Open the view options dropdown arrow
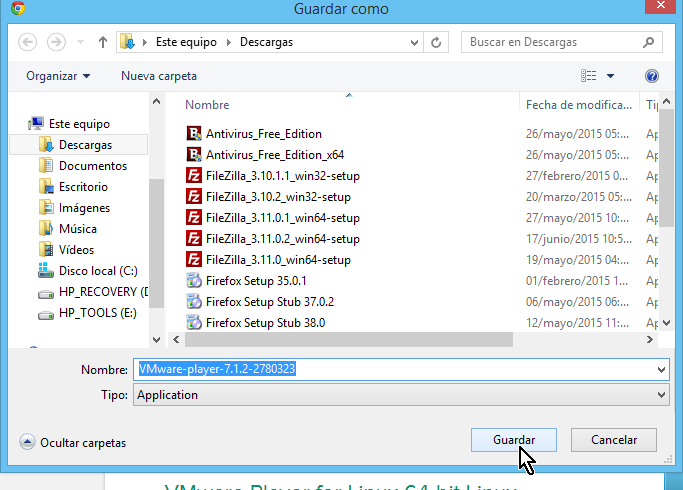This screenshot has height=490, width=683. (x=610, y=76)
